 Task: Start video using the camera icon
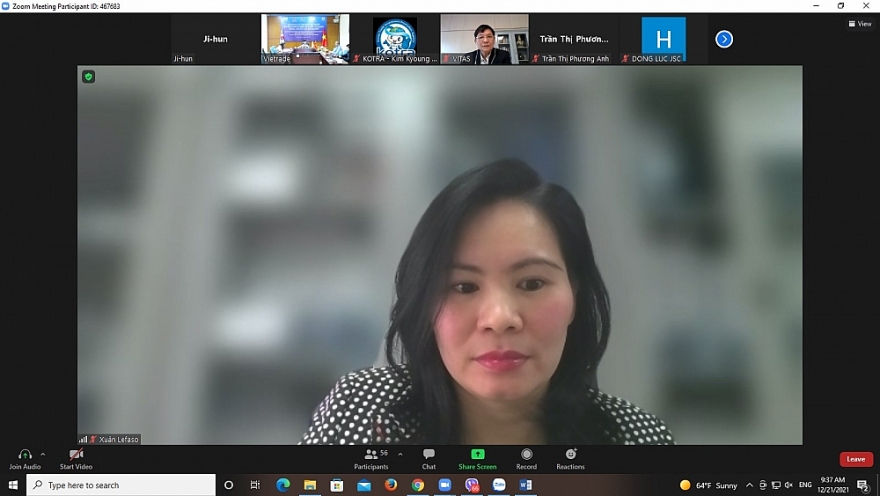(76, 454)
